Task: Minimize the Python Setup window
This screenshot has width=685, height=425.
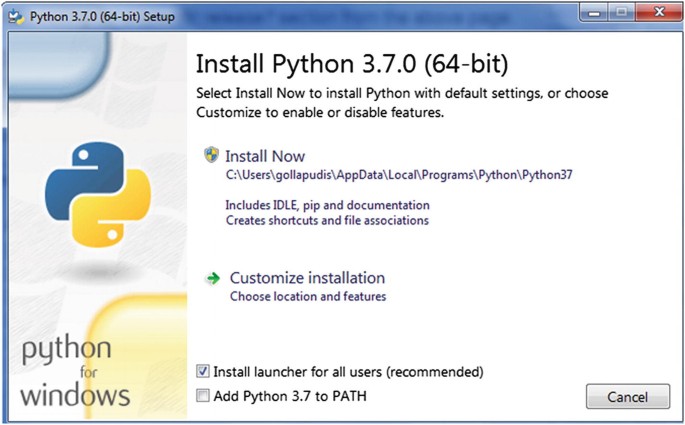Action: pyautogui.click(x=594, y=13)
